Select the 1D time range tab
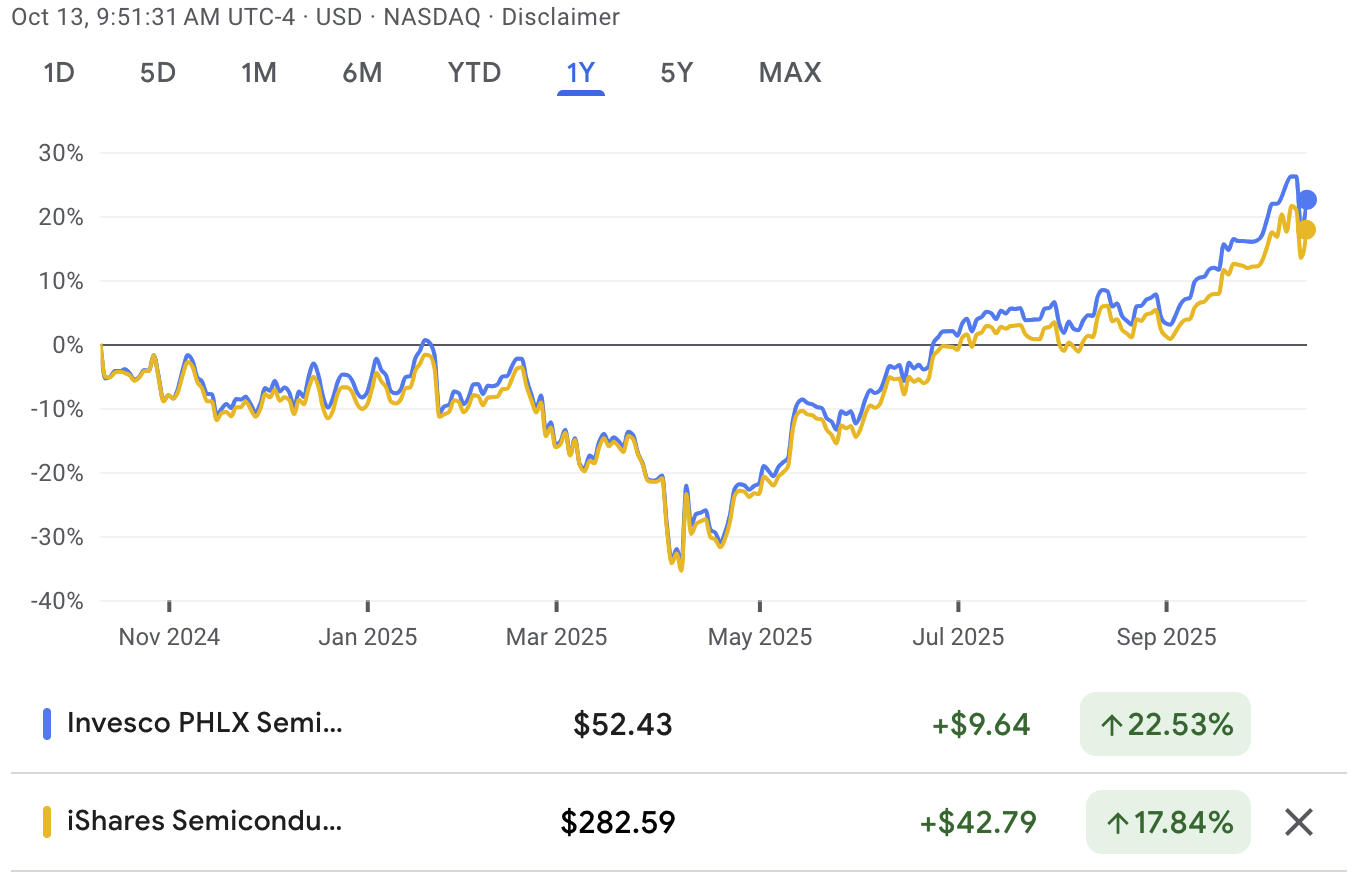Screen dimensions: 1352x886 point(59,73)
